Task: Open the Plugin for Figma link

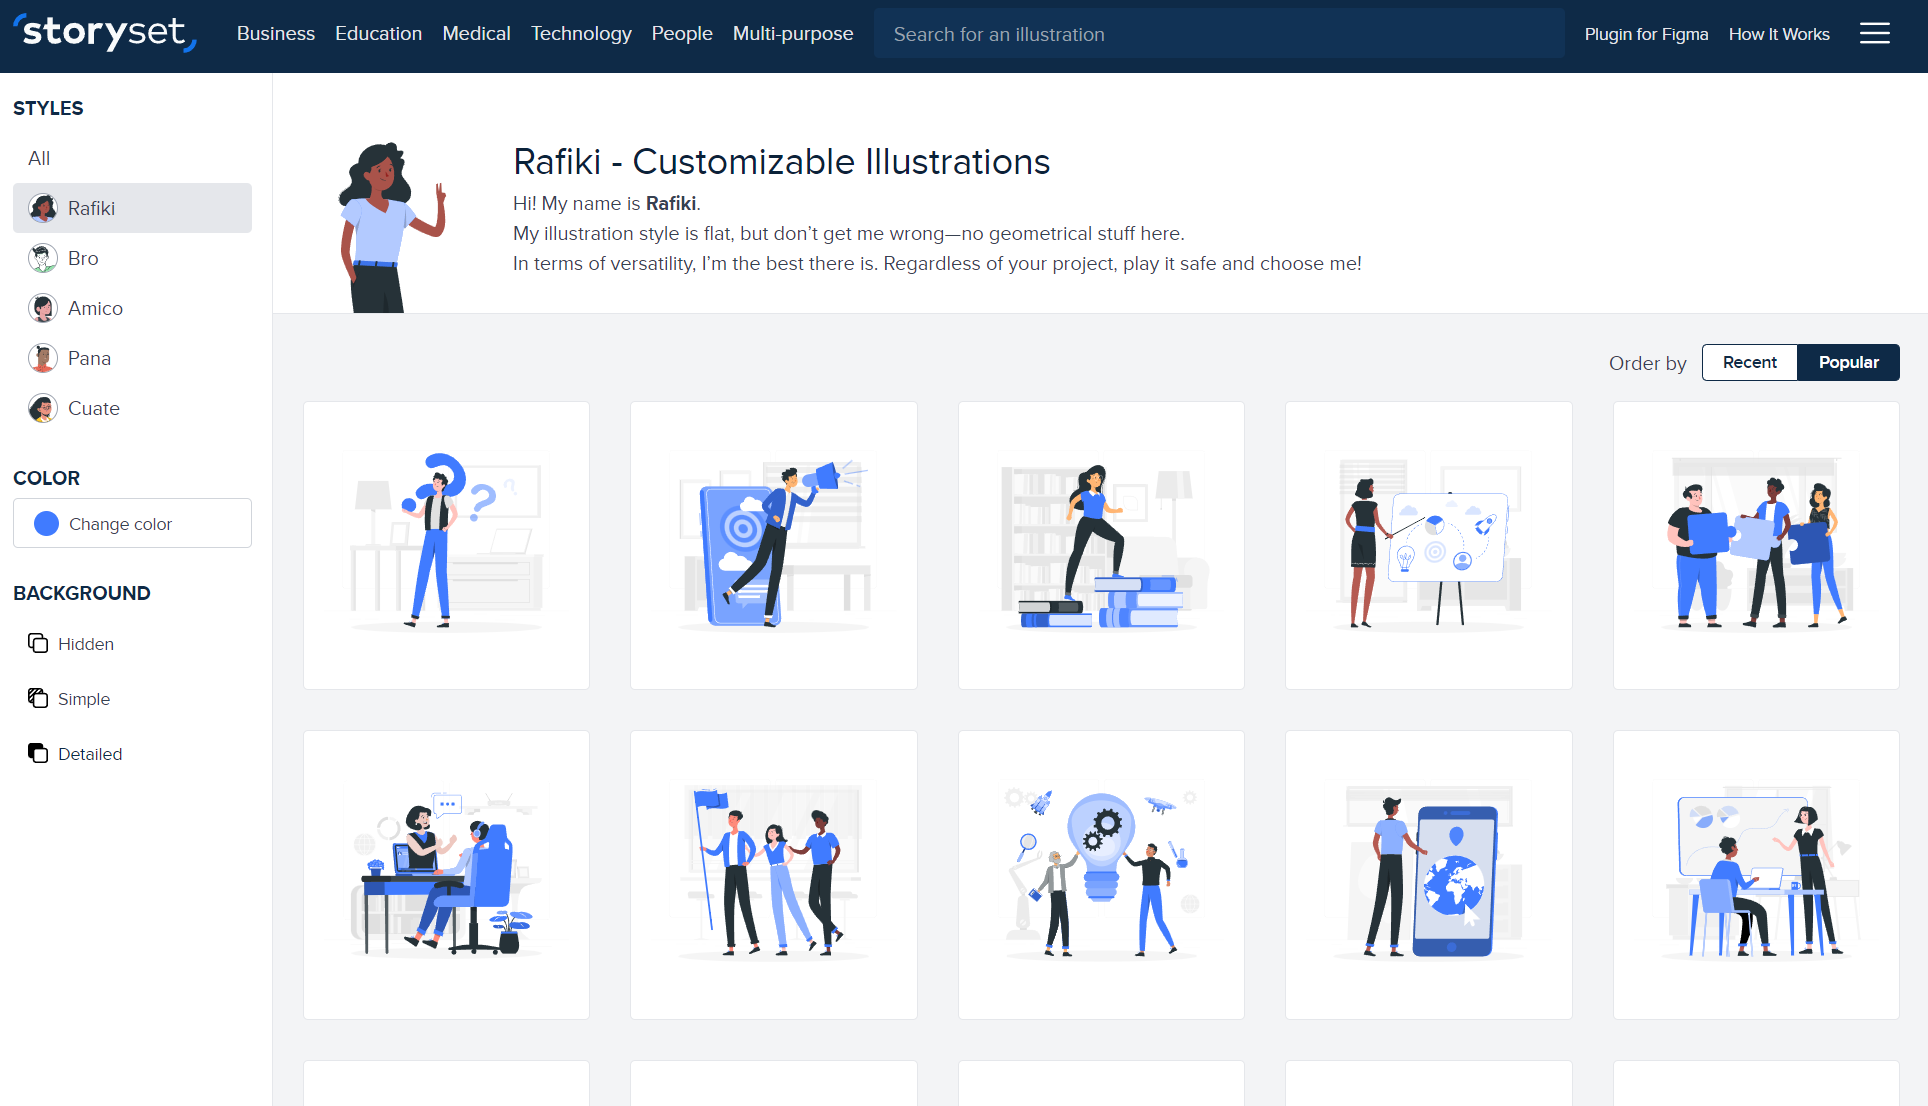Action: (1646, 34)
